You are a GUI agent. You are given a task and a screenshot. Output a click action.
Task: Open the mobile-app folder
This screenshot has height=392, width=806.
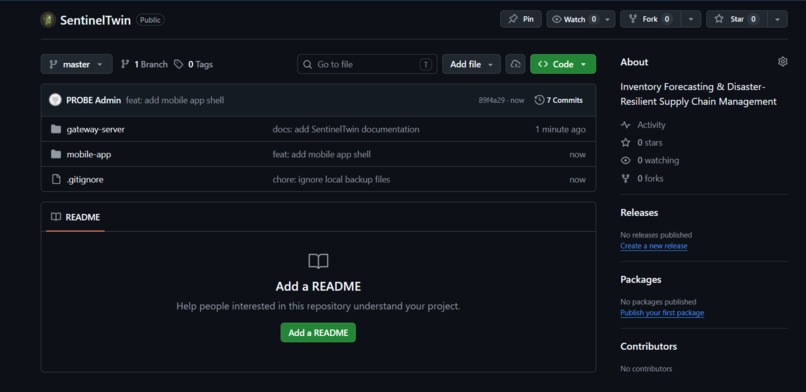(89, 155)
